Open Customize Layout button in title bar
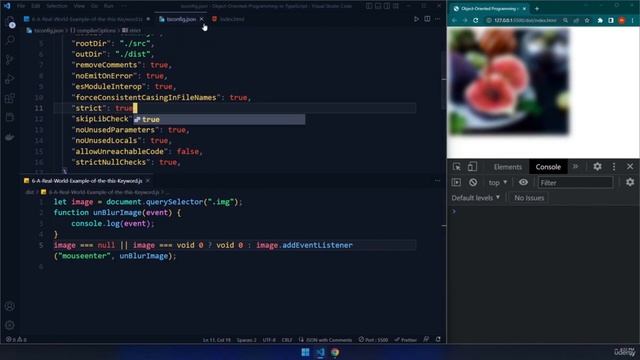This screenshot has height=360, width=640. (x=396, y=6)
